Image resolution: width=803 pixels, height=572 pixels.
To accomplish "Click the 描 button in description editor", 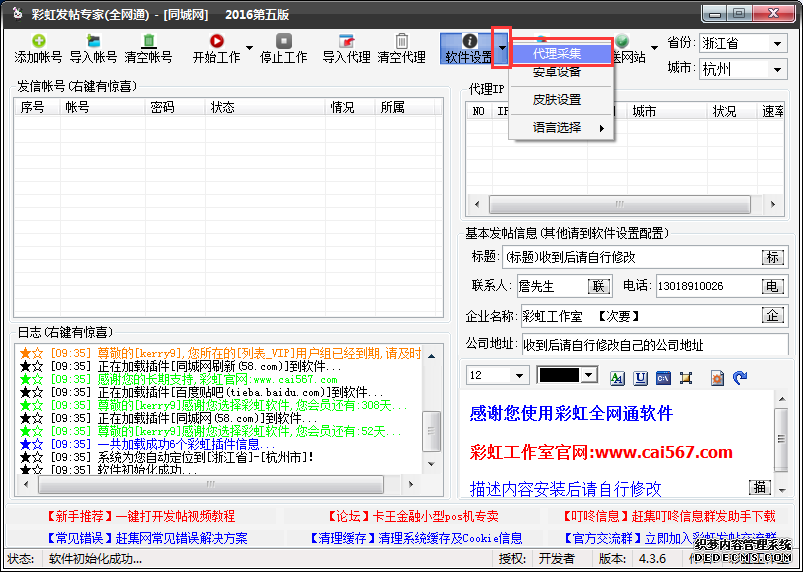I will (760, 487).
